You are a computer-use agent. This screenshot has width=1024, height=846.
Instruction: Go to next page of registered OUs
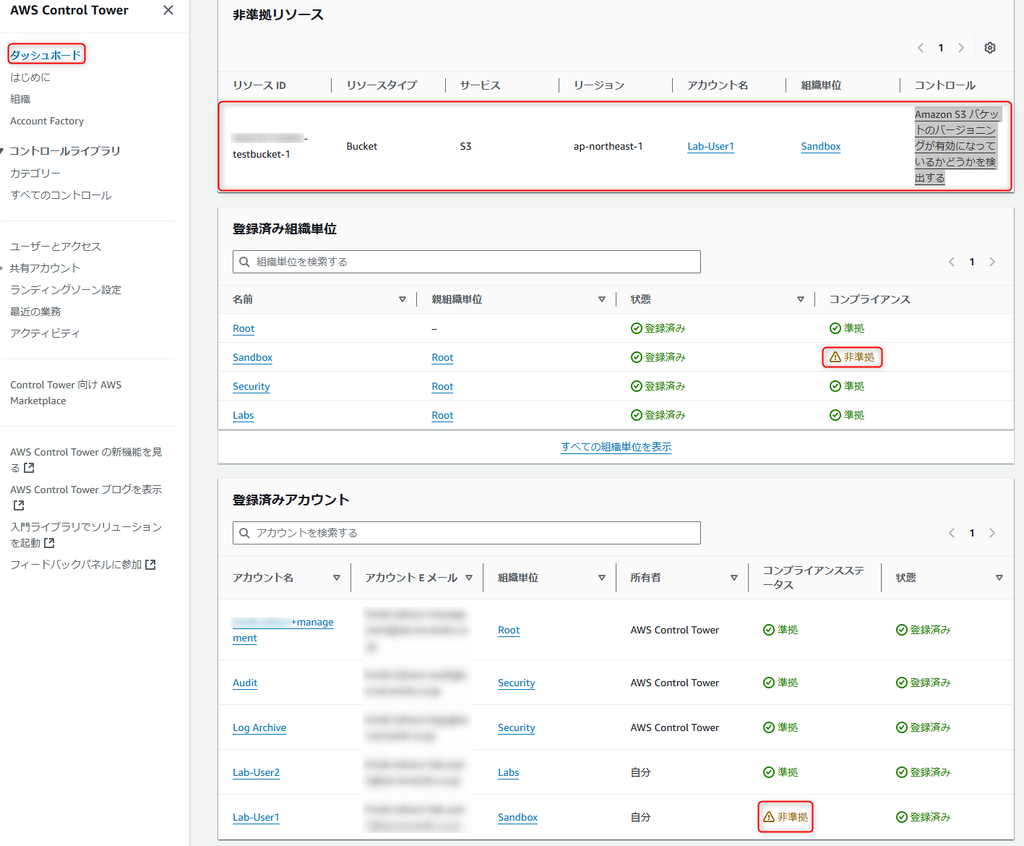992,261
